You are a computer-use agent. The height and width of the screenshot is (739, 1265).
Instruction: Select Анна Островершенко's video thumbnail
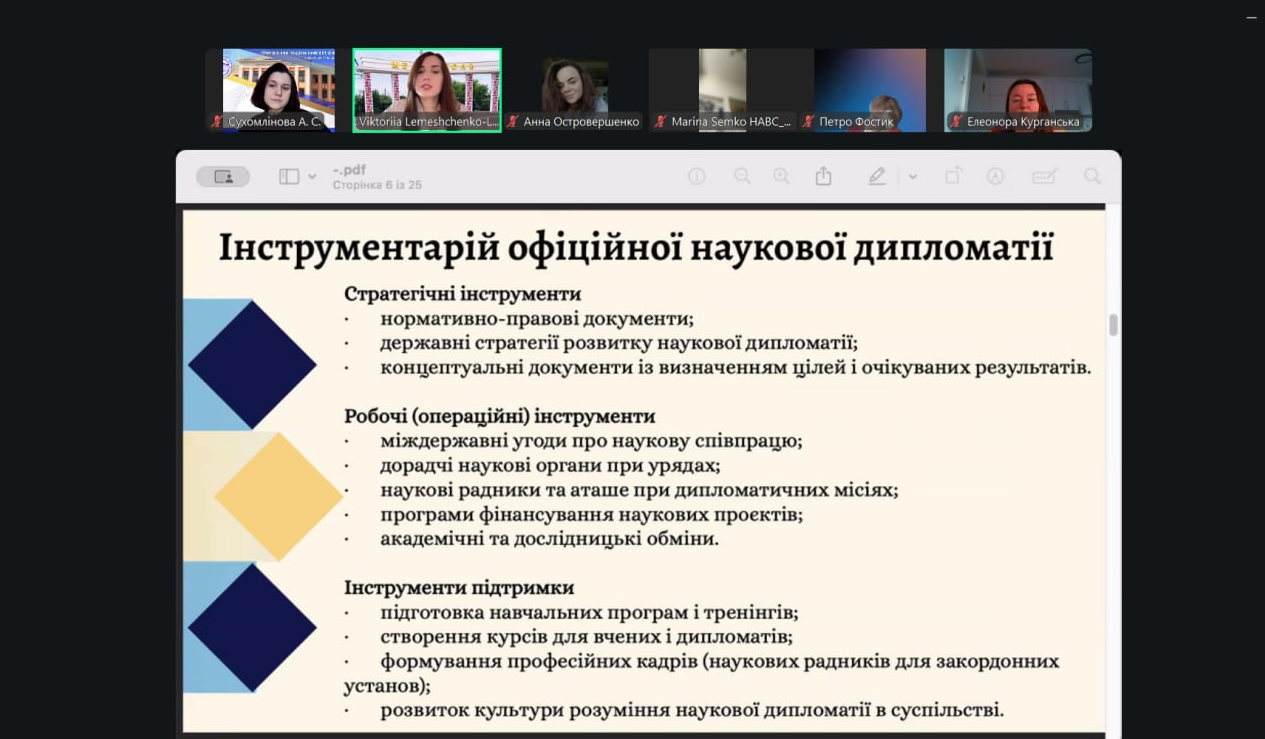pyautogui.click(x=575, y=90)
